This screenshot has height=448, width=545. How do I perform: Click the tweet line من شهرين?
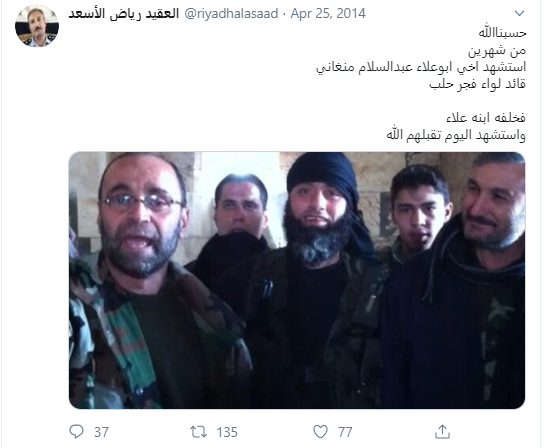coord(497,50)
